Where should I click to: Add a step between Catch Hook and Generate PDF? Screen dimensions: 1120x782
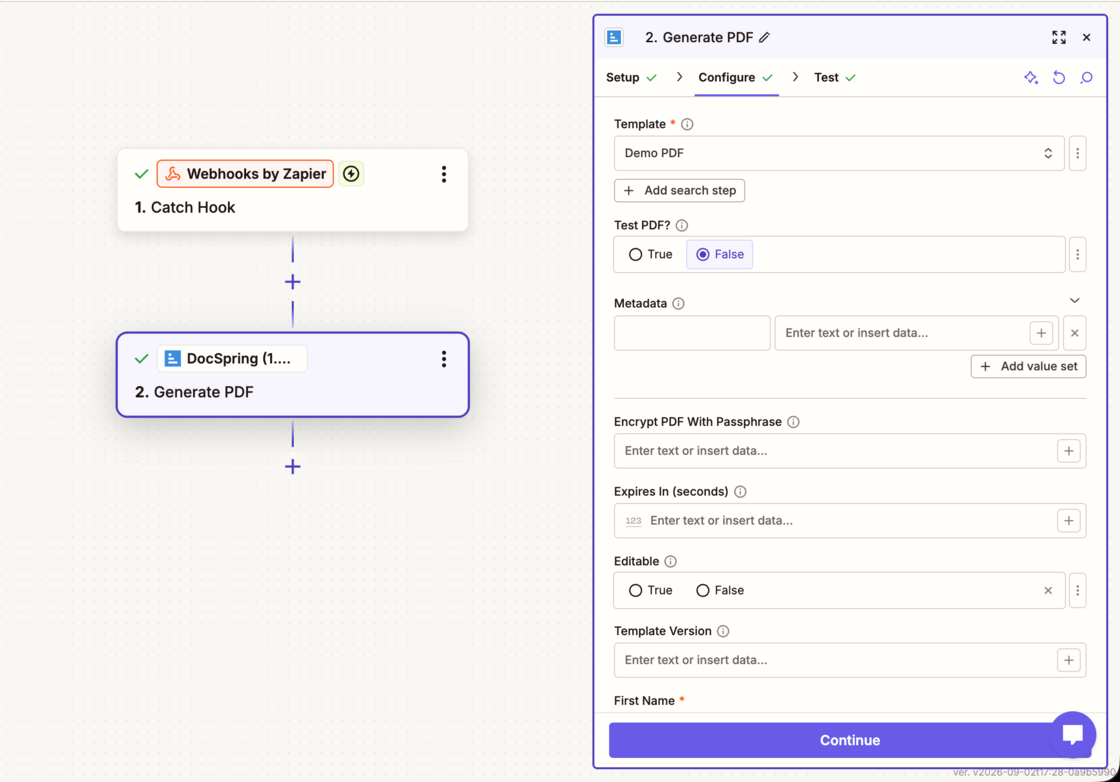293,282
